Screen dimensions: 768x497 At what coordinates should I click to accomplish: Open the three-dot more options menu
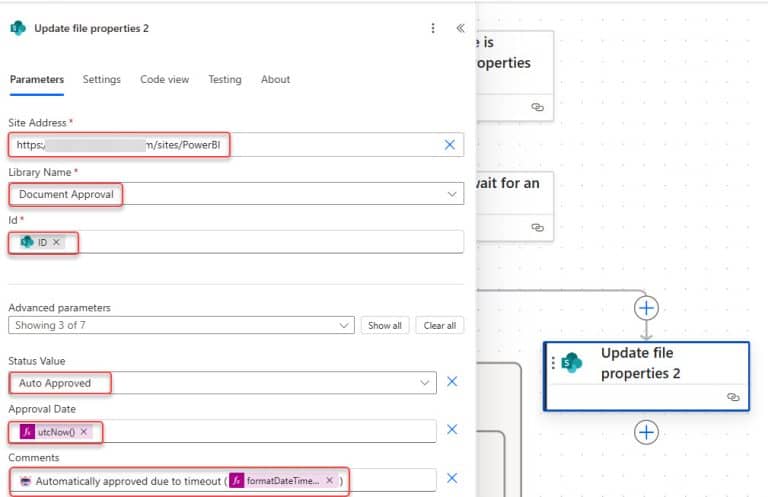pyautogui.click(x=432, y=28)
